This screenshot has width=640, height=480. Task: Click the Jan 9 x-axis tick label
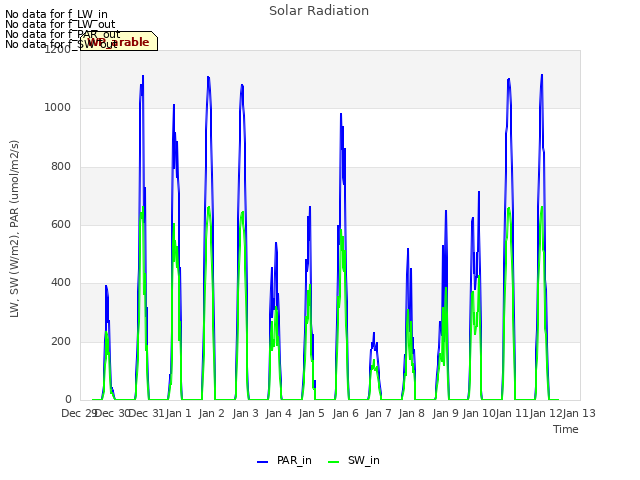point(446,413)
